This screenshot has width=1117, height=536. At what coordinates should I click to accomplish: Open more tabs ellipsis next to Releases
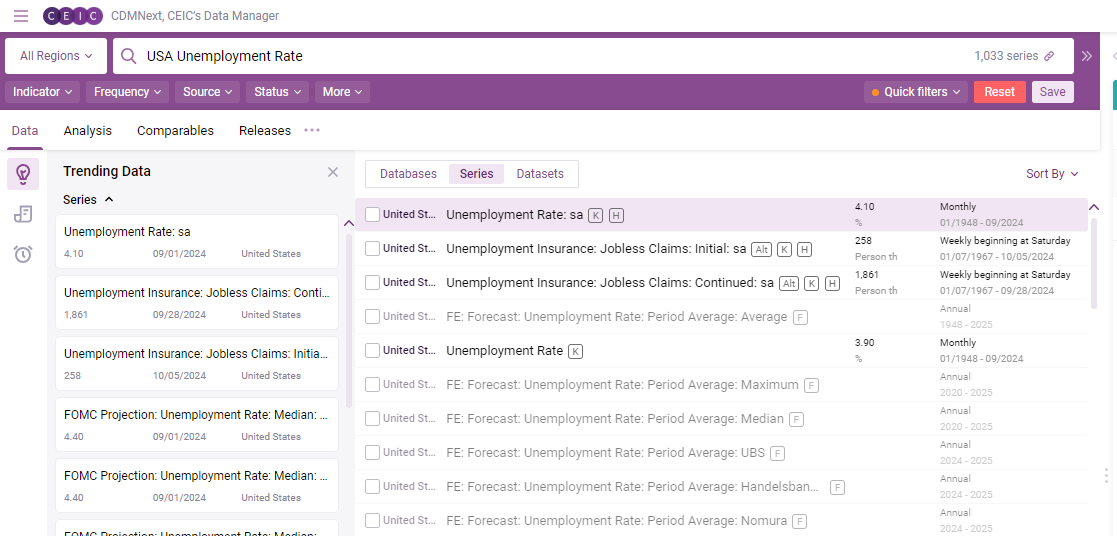point(312,130)
